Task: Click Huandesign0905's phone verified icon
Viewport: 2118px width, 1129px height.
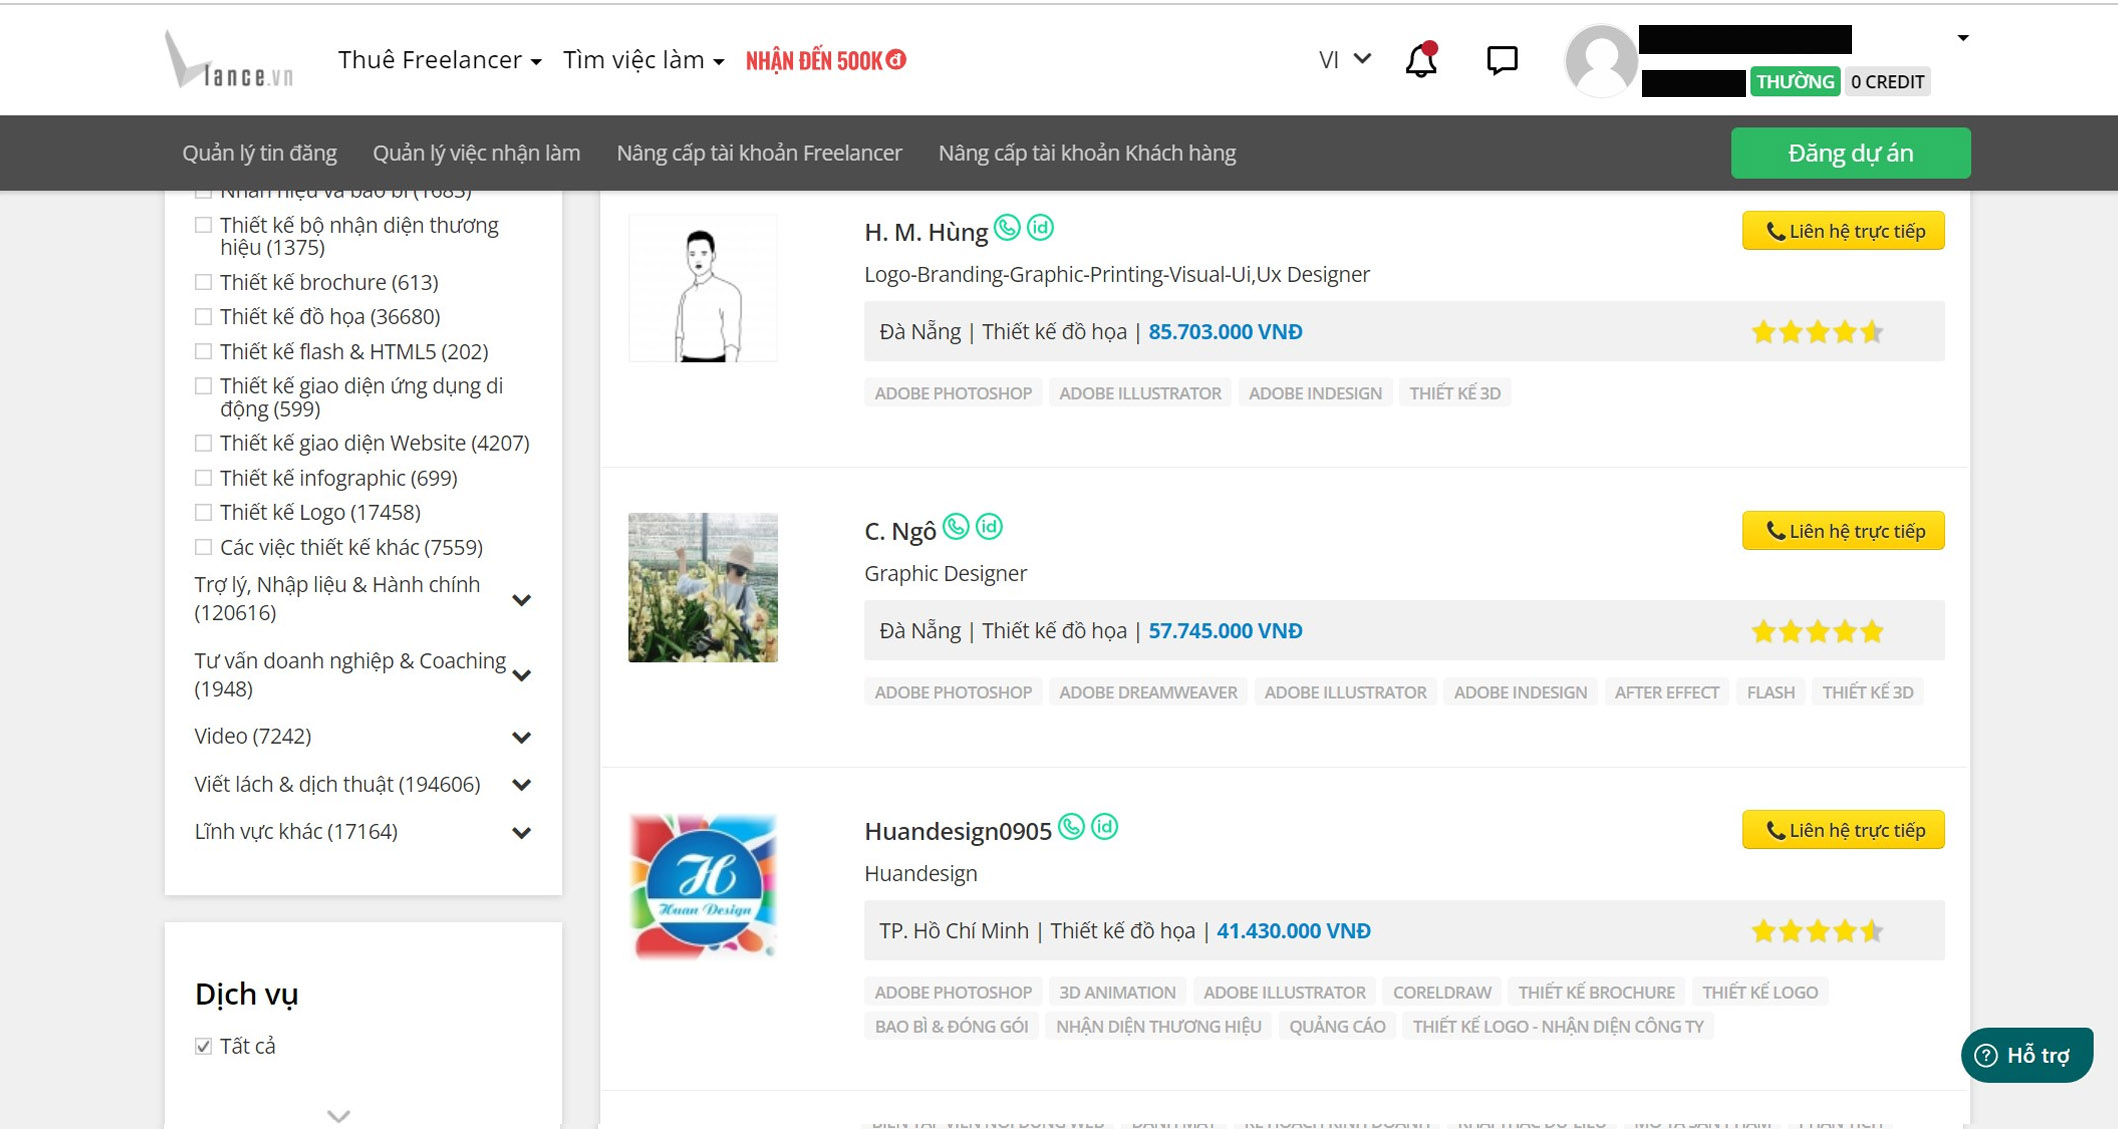Action: click(x=1071, y=827)
